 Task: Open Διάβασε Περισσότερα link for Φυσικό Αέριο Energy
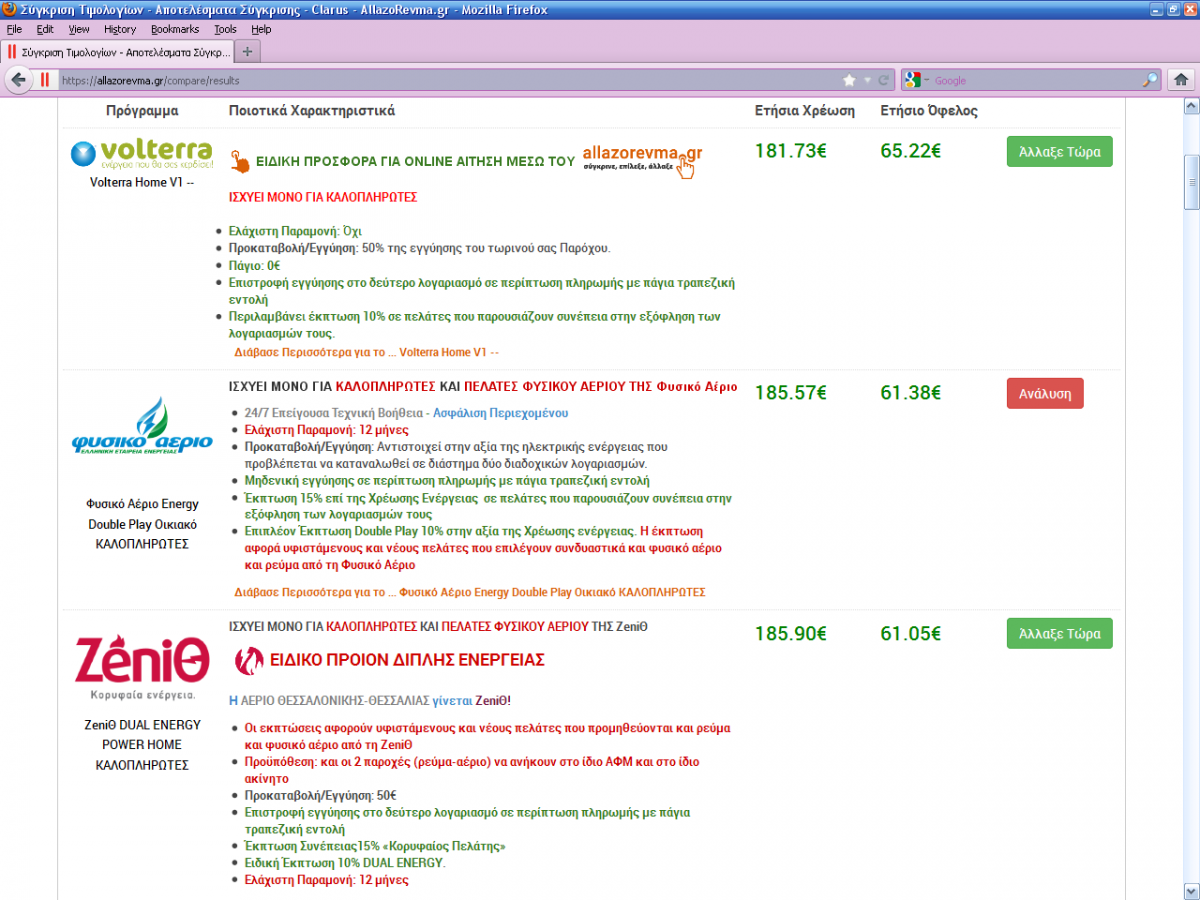(x=470, y=592)
